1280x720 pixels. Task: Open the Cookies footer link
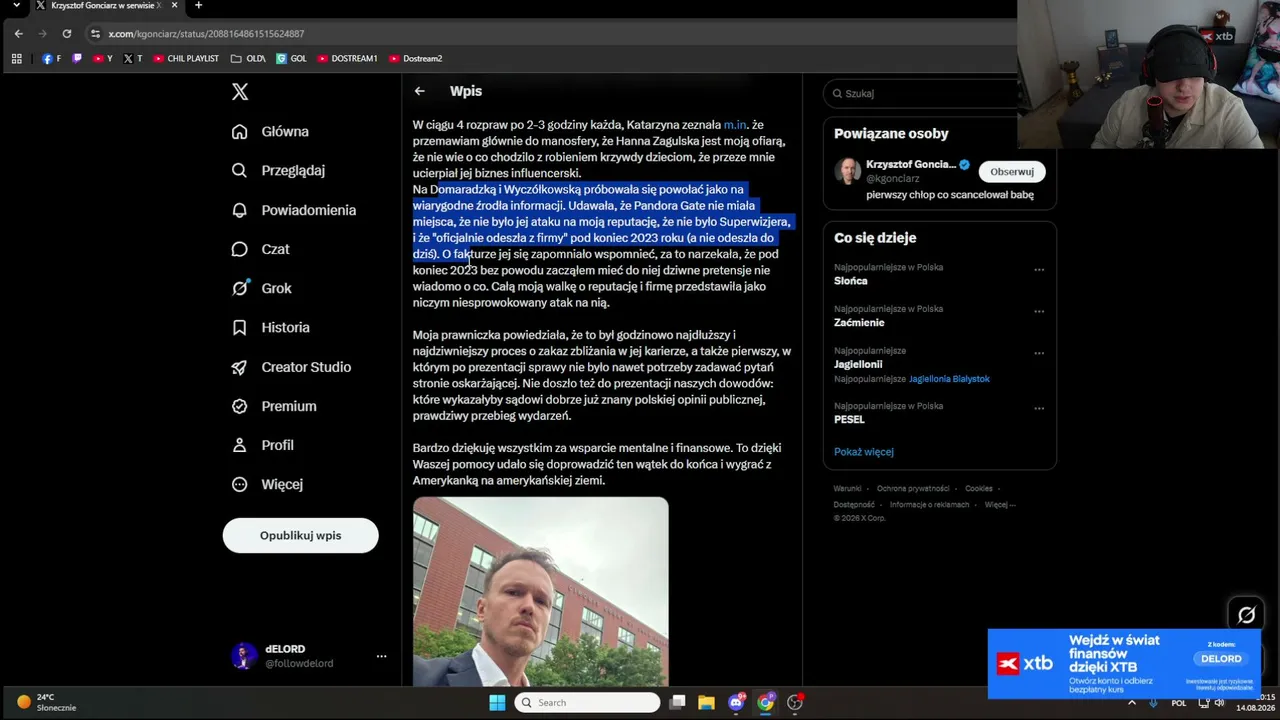pos(979,489)
